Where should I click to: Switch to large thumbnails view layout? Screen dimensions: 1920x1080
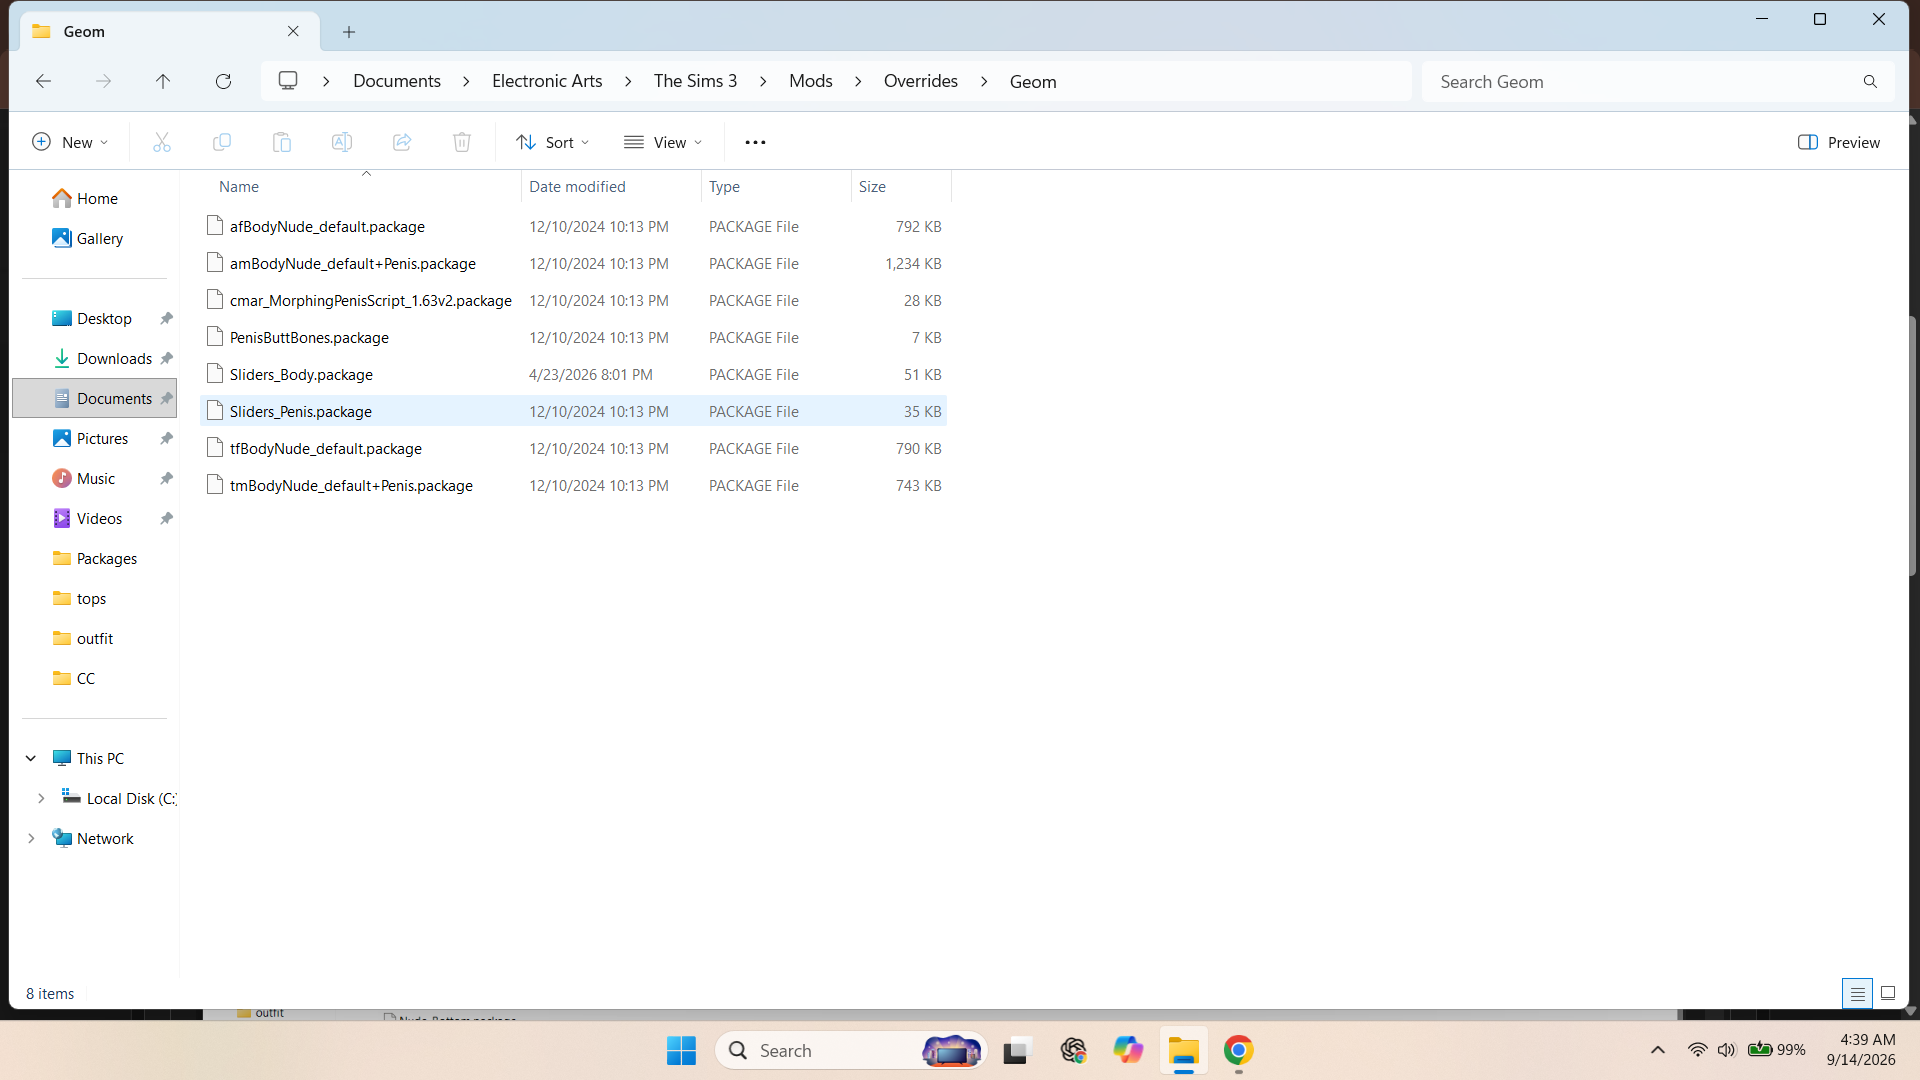tap(1888, 993)
